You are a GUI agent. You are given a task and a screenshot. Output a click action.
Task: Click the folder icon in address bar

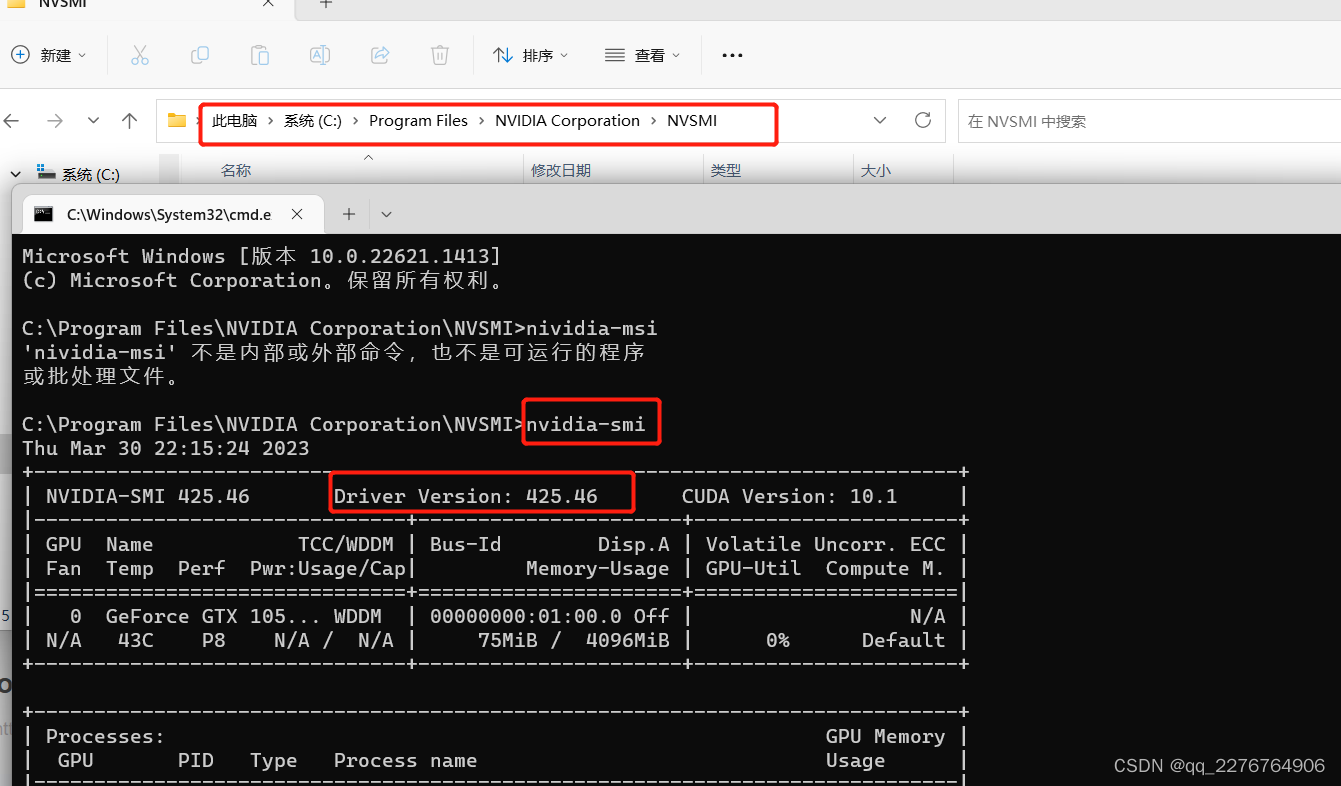pos(177,121)
